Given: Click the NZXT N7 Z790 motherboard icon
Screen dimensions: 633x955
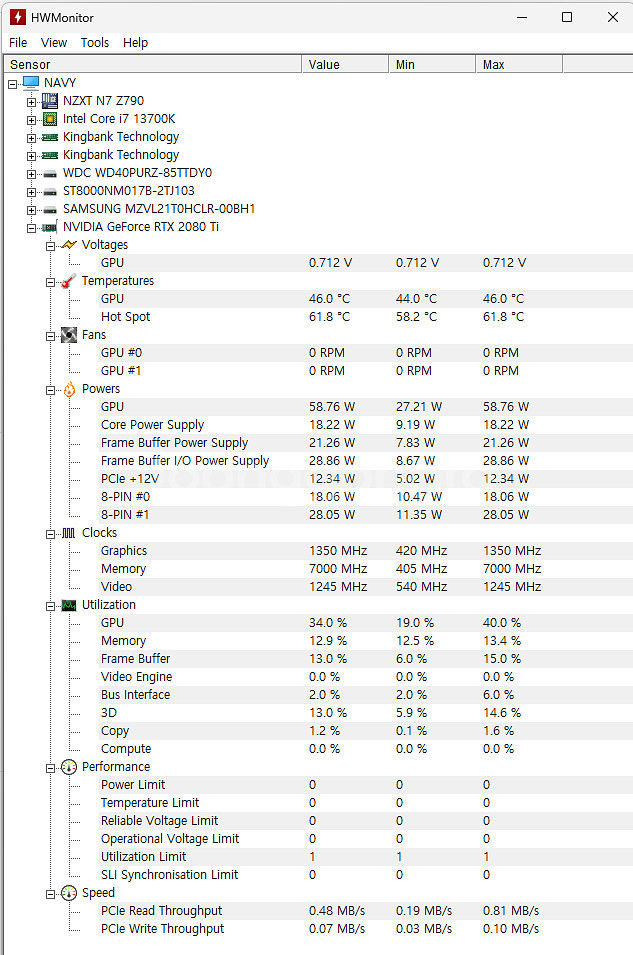Looking at the screenshot, I should pos(49,101).
